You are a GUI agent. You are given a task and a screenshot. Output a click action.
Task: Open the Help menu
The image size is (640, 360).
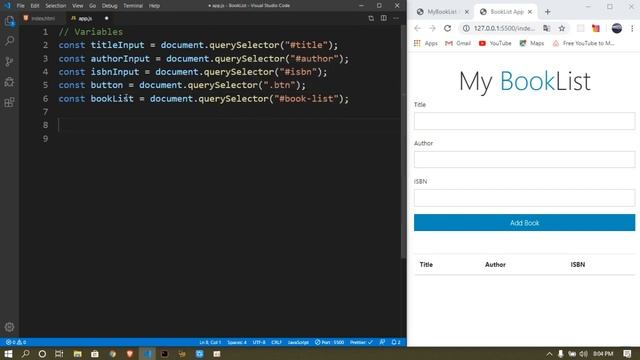[154, 6]
